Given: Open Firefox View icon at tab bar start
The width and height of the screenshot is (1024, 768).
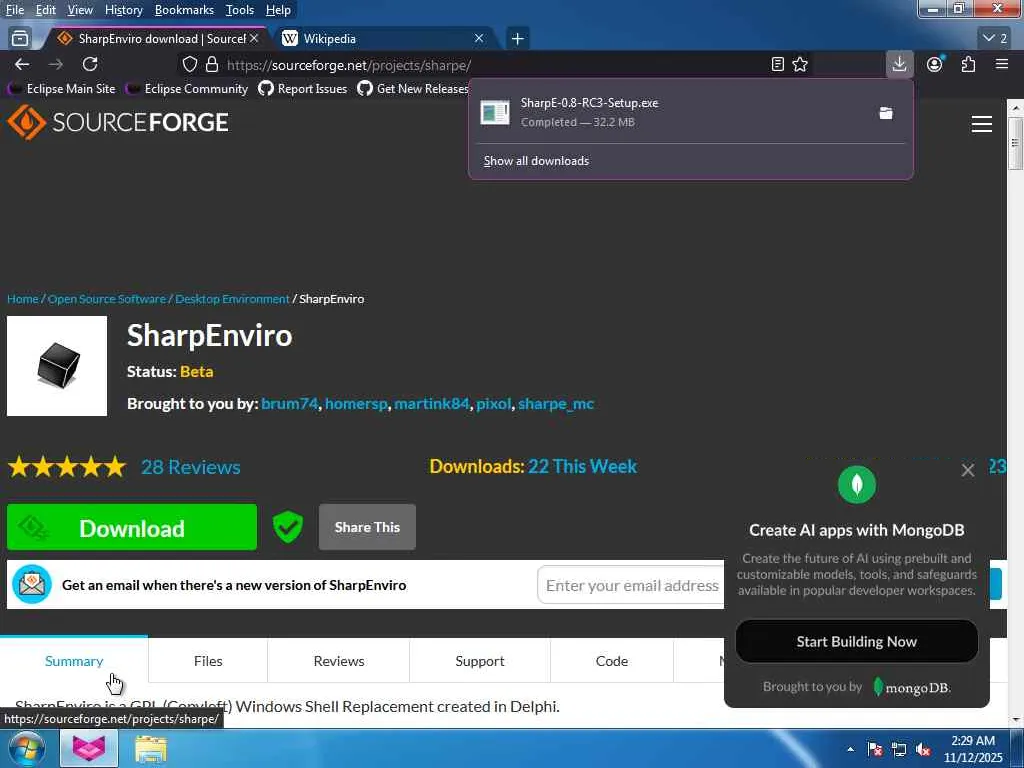Looking at the screenshot, I should tap(20, 39).
